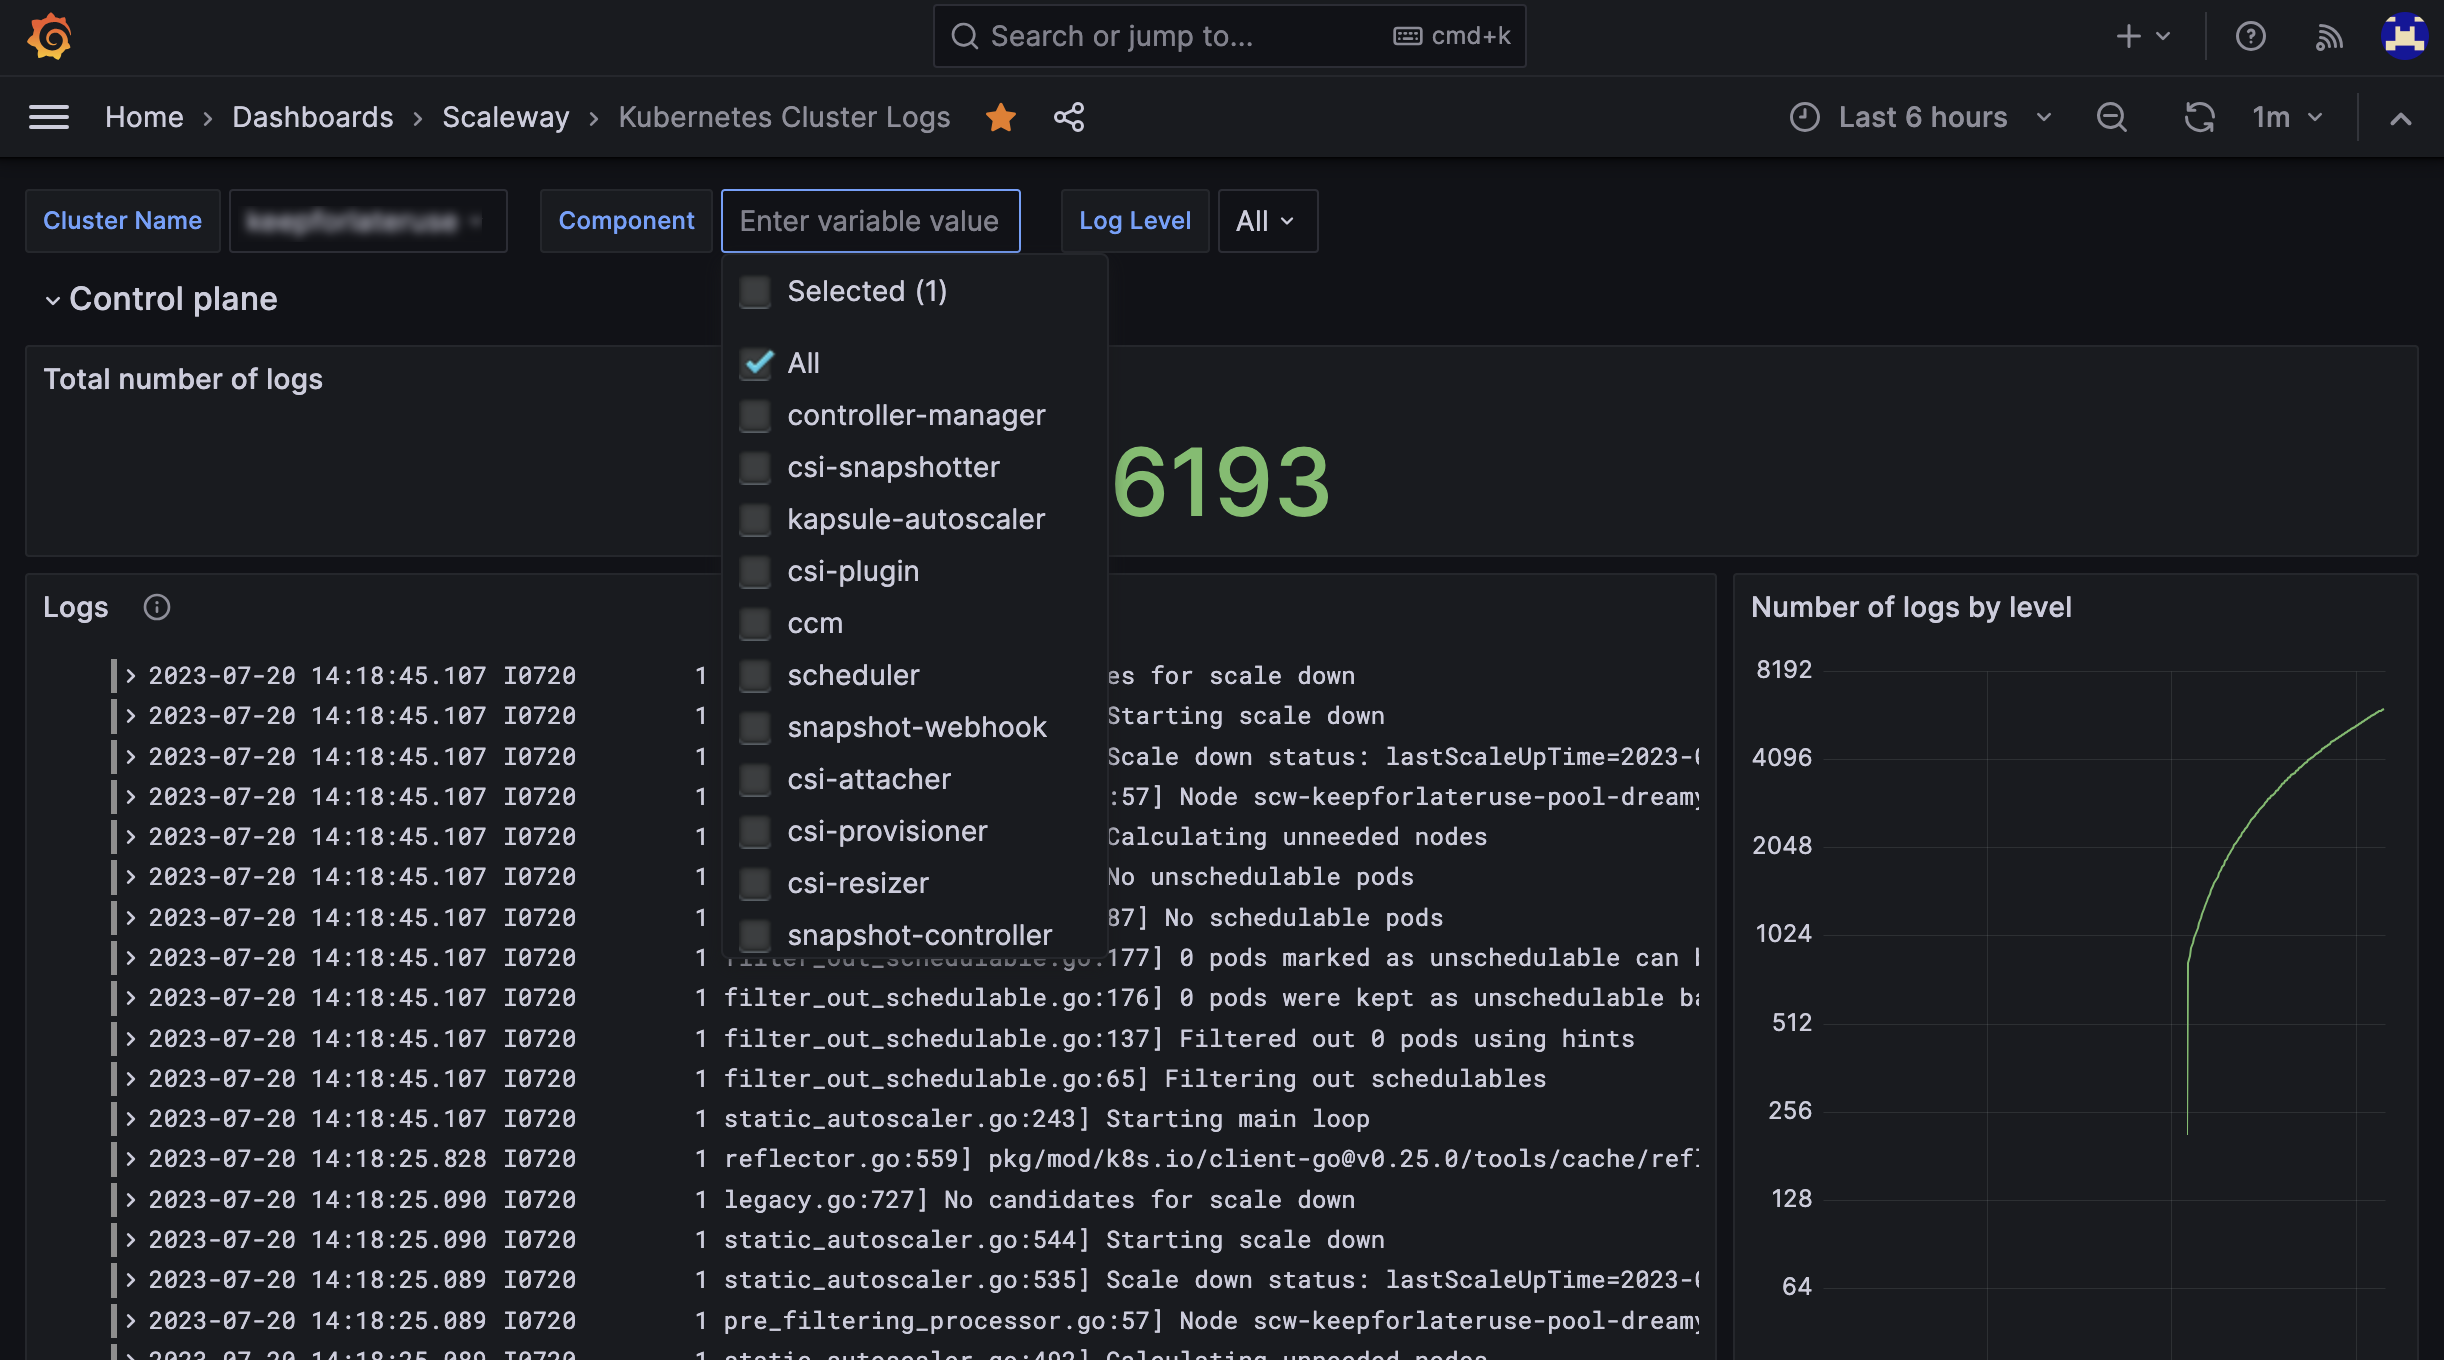Click the refresh dashboard icon
The height and width of the screenshot is (1360, 2444).
pyautogui.click(x=2199, y=117)
